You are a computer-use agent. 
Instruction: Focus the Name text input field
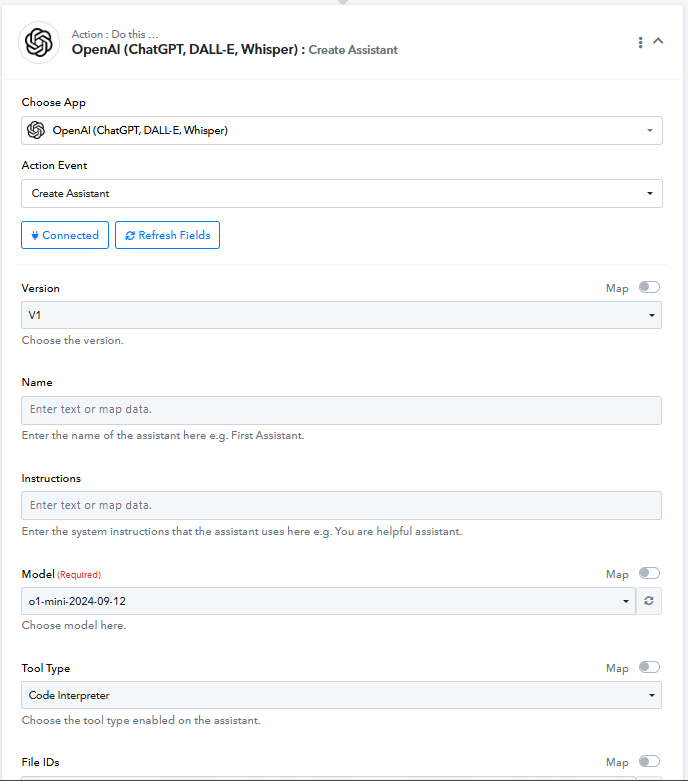pyautogui.click(x=341, y=410)
